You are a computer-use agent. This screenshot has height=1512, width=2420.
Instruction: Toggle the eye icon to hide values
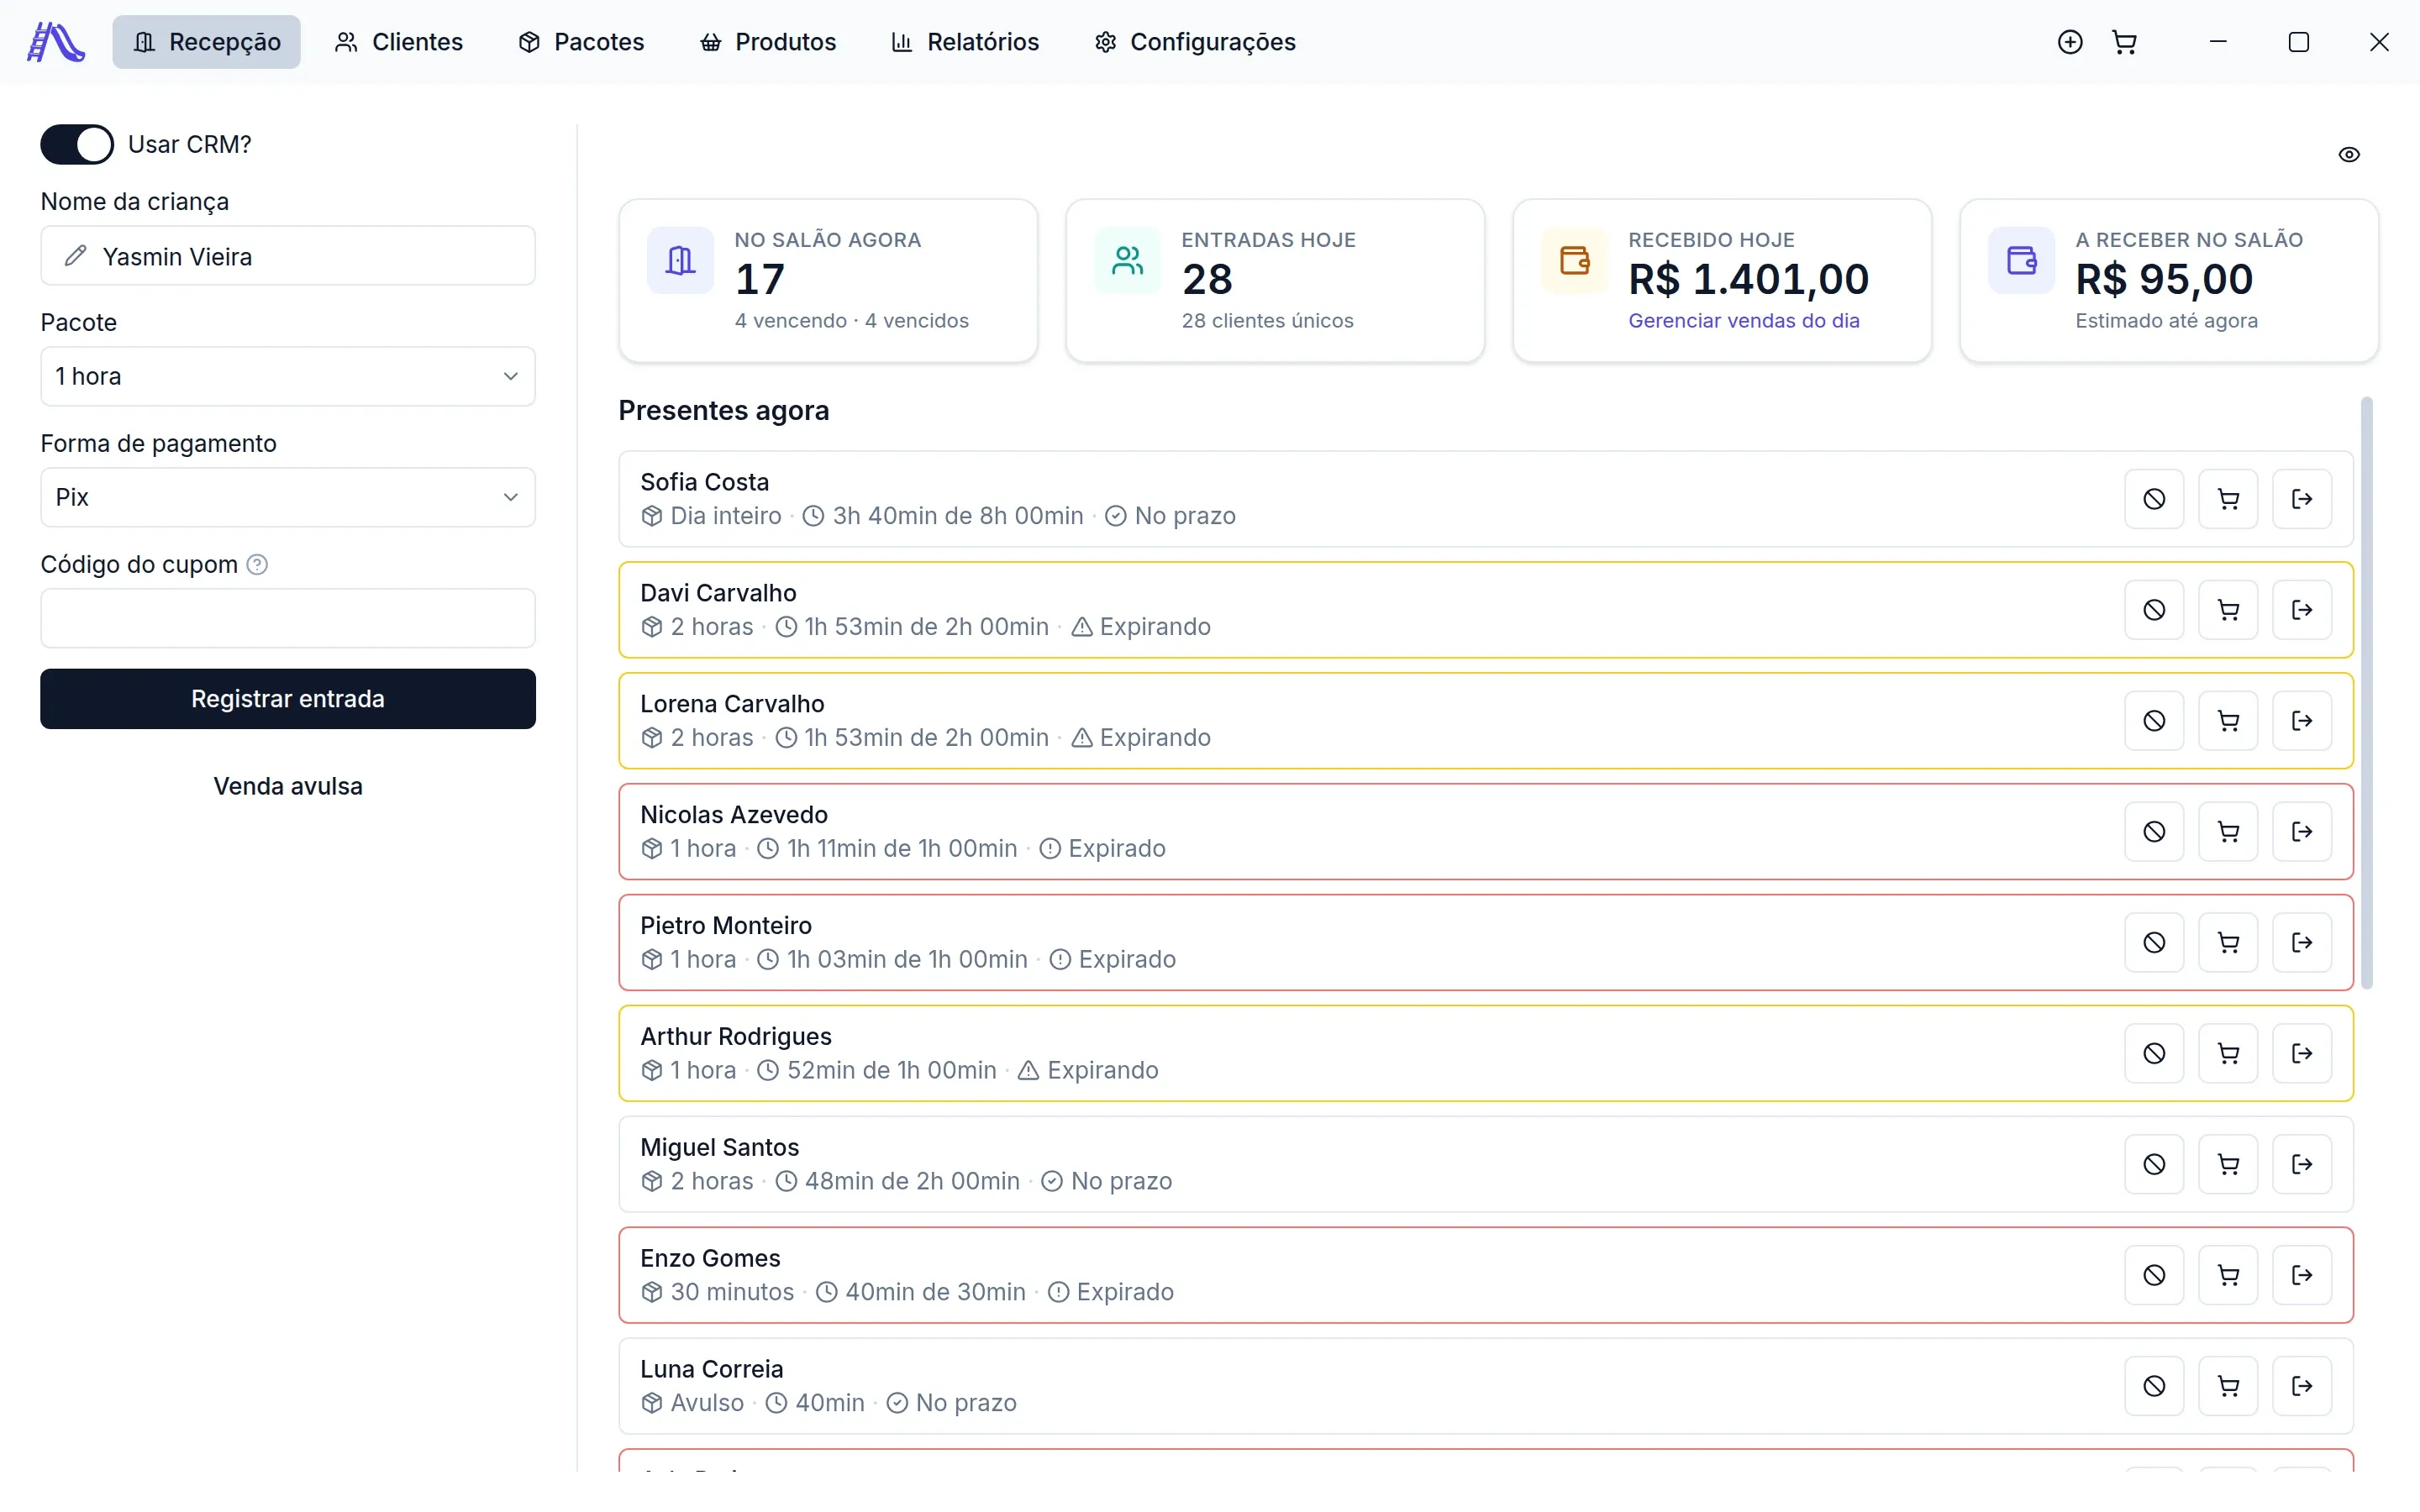[2349, 155]
